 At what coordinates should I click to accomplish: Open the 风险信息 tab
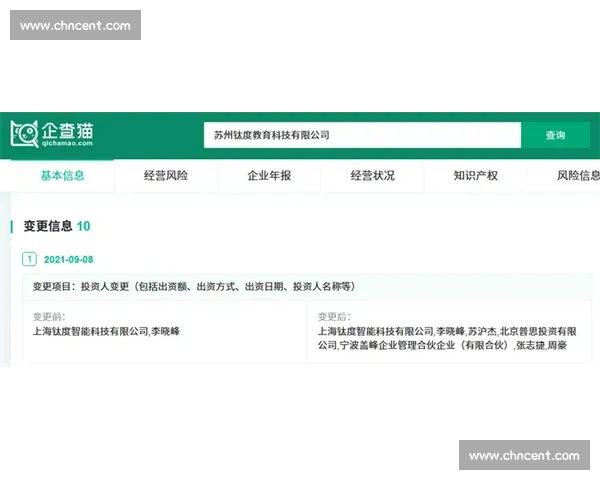[578, 176]
